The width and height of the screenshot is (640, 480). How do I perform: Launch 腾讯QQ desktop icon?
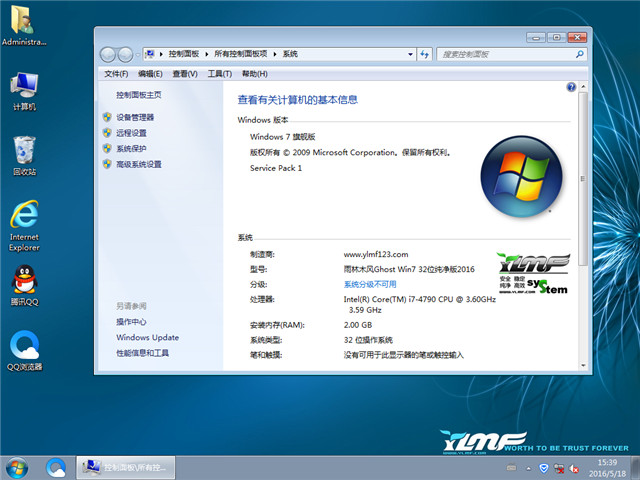coord(24,285)
